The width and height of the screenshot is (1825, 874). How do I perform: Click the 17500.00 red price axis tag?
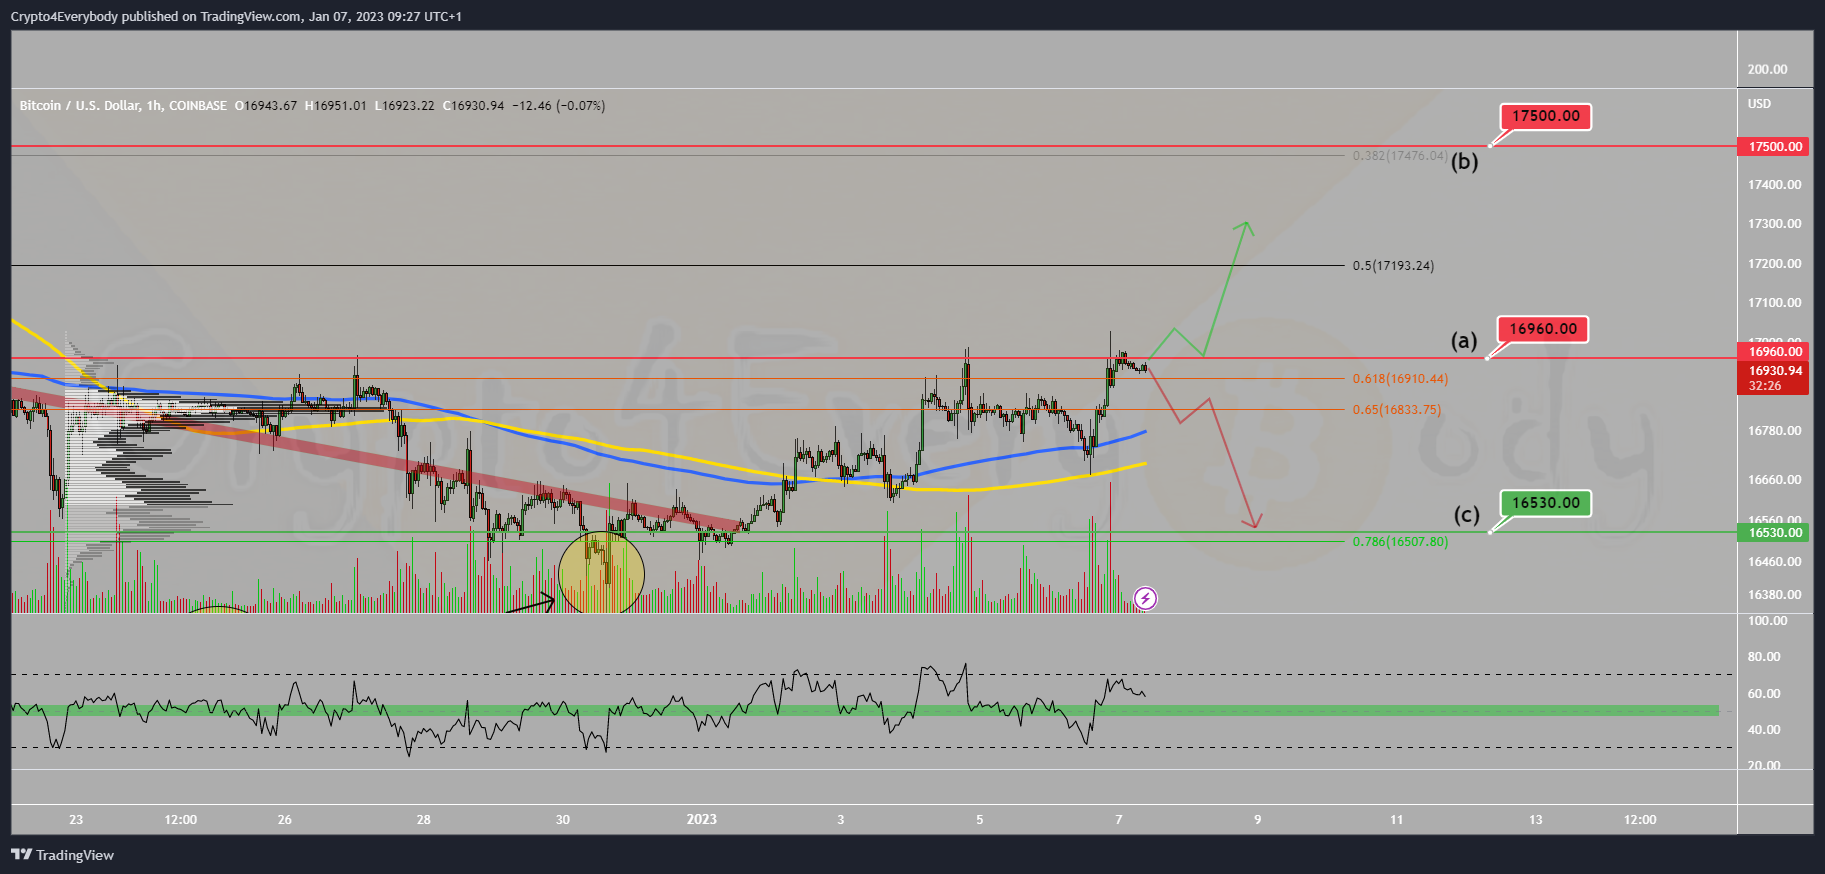[1774, 146]
